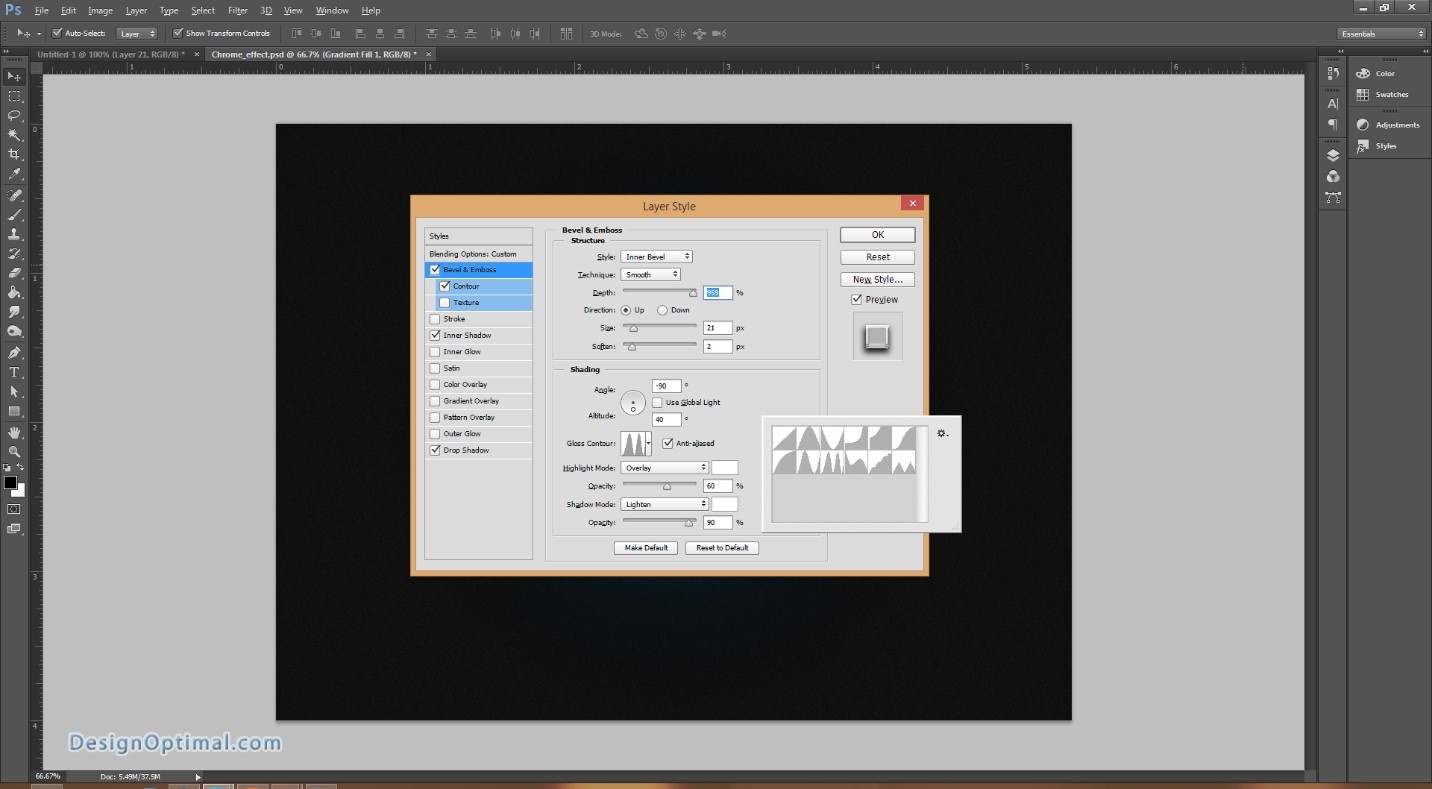Open the Auto-Select Layer dropdown

coord(137,33)
